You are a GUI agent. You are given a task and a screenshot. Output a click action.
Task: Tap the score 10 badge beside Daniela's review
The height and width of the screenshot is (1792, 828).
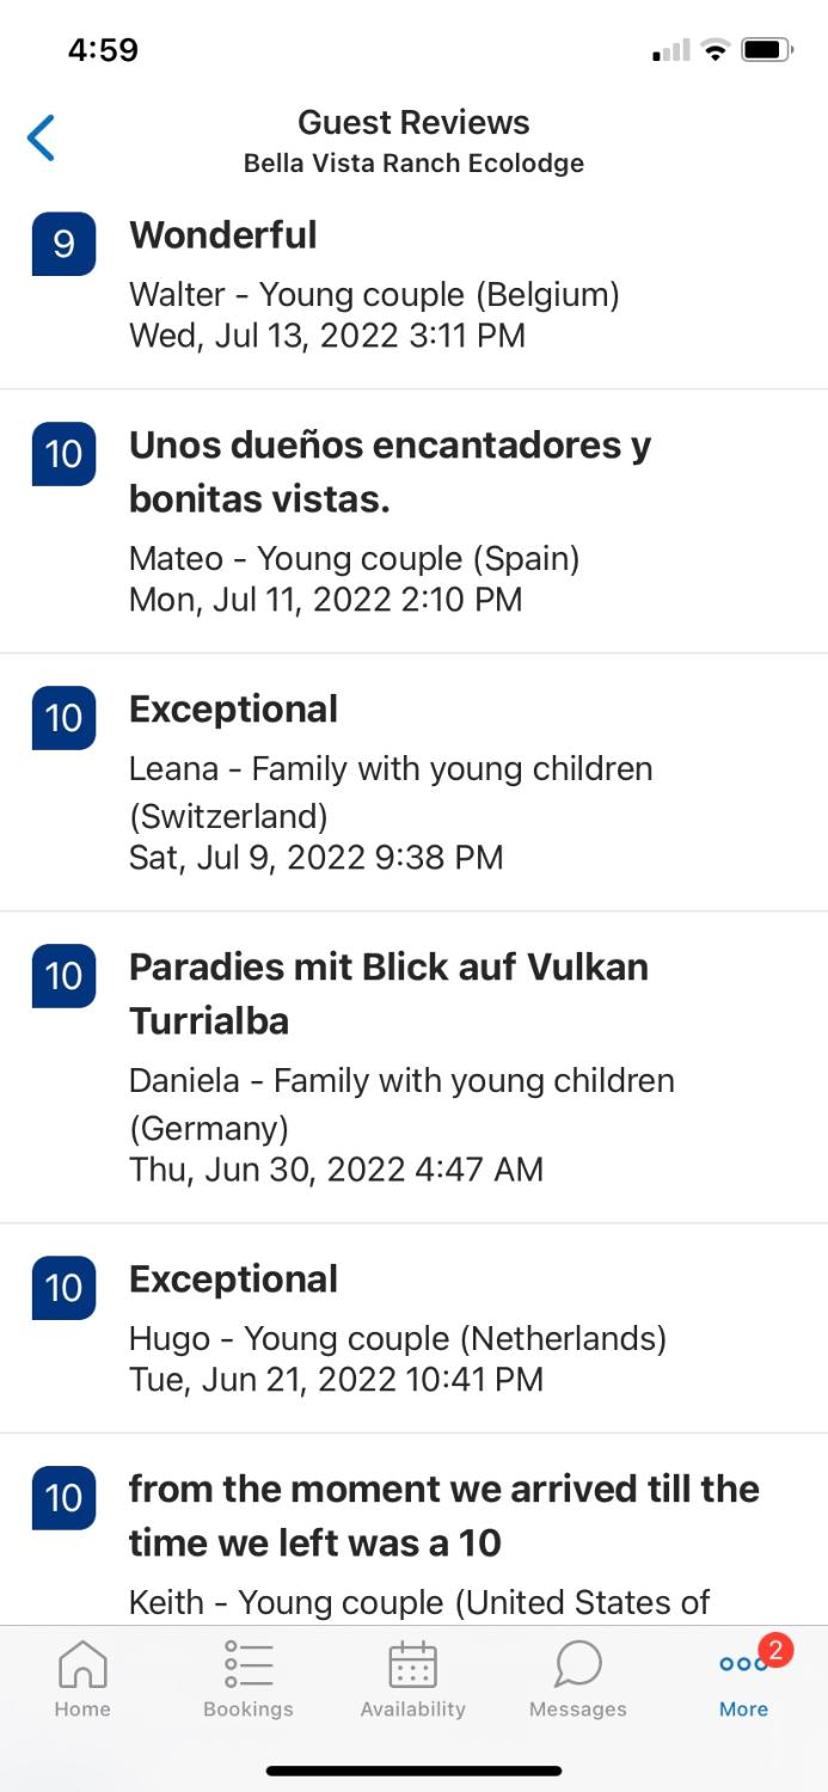click(x=64, y=976)
